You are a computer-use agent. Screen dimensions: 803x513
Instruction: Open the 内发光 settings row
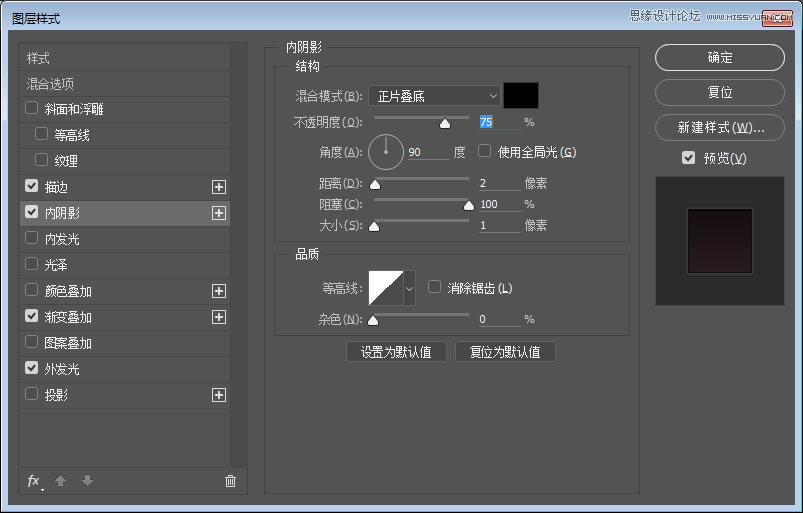point(125,239)
